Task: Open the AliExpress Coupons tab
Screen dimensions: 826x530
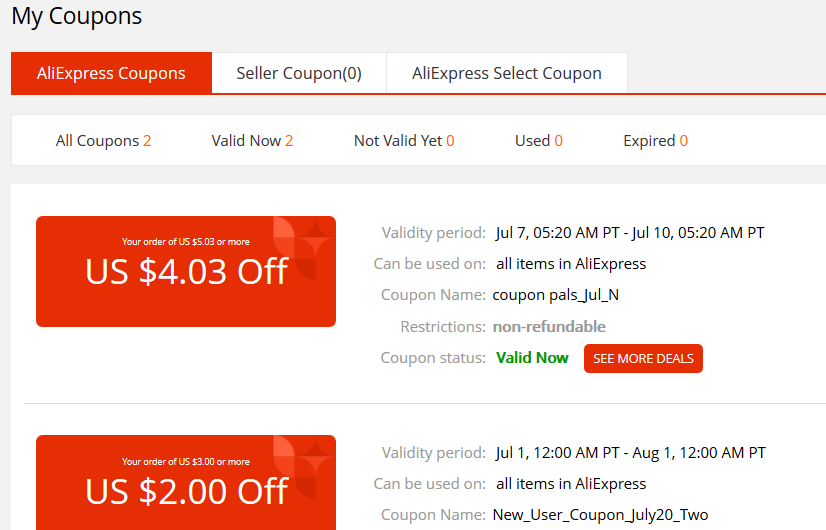Action: tap(111, 73)
